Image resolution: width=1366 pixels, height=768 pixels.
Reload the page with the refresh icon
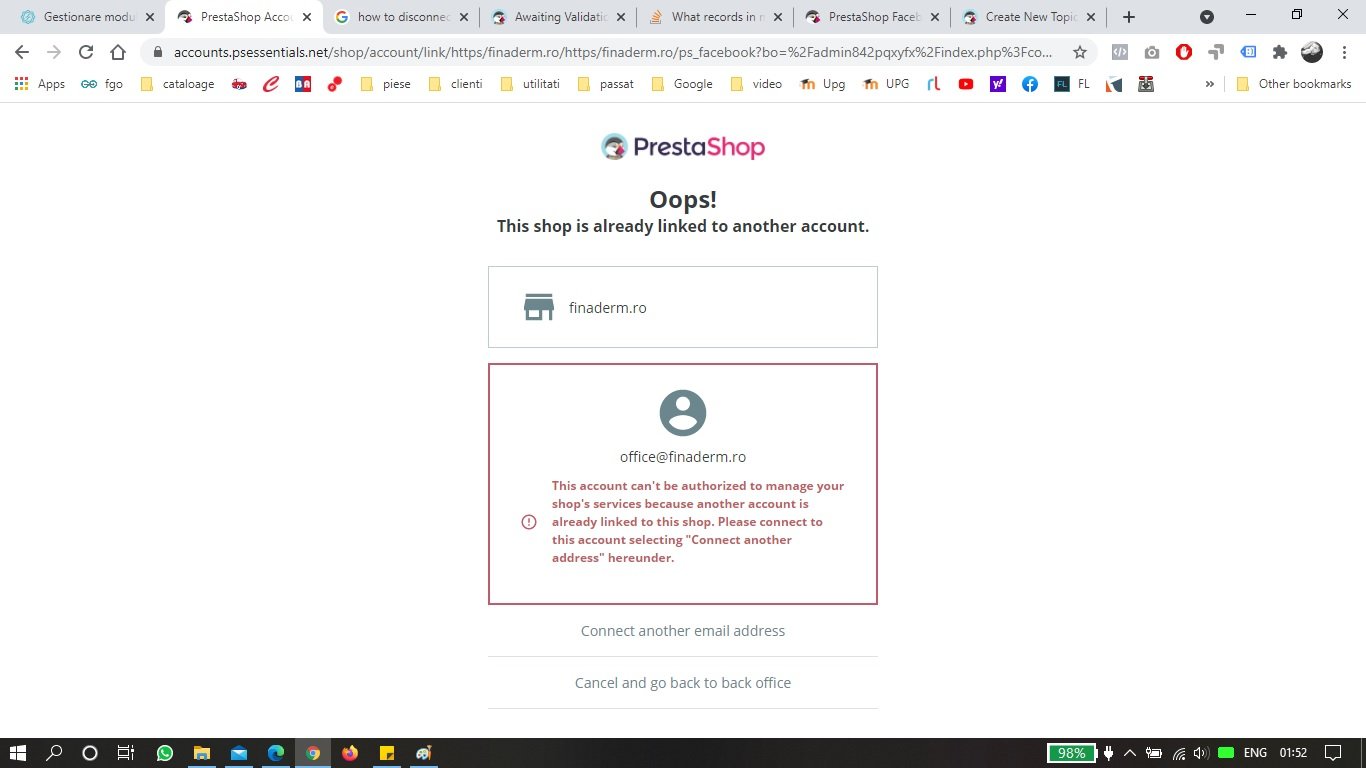tap(86, 52)
